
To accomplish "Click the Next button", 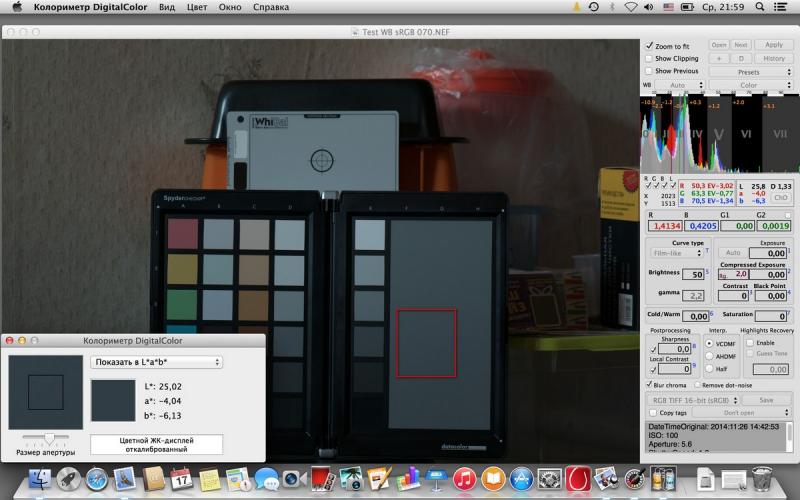I will coord(741,45).
